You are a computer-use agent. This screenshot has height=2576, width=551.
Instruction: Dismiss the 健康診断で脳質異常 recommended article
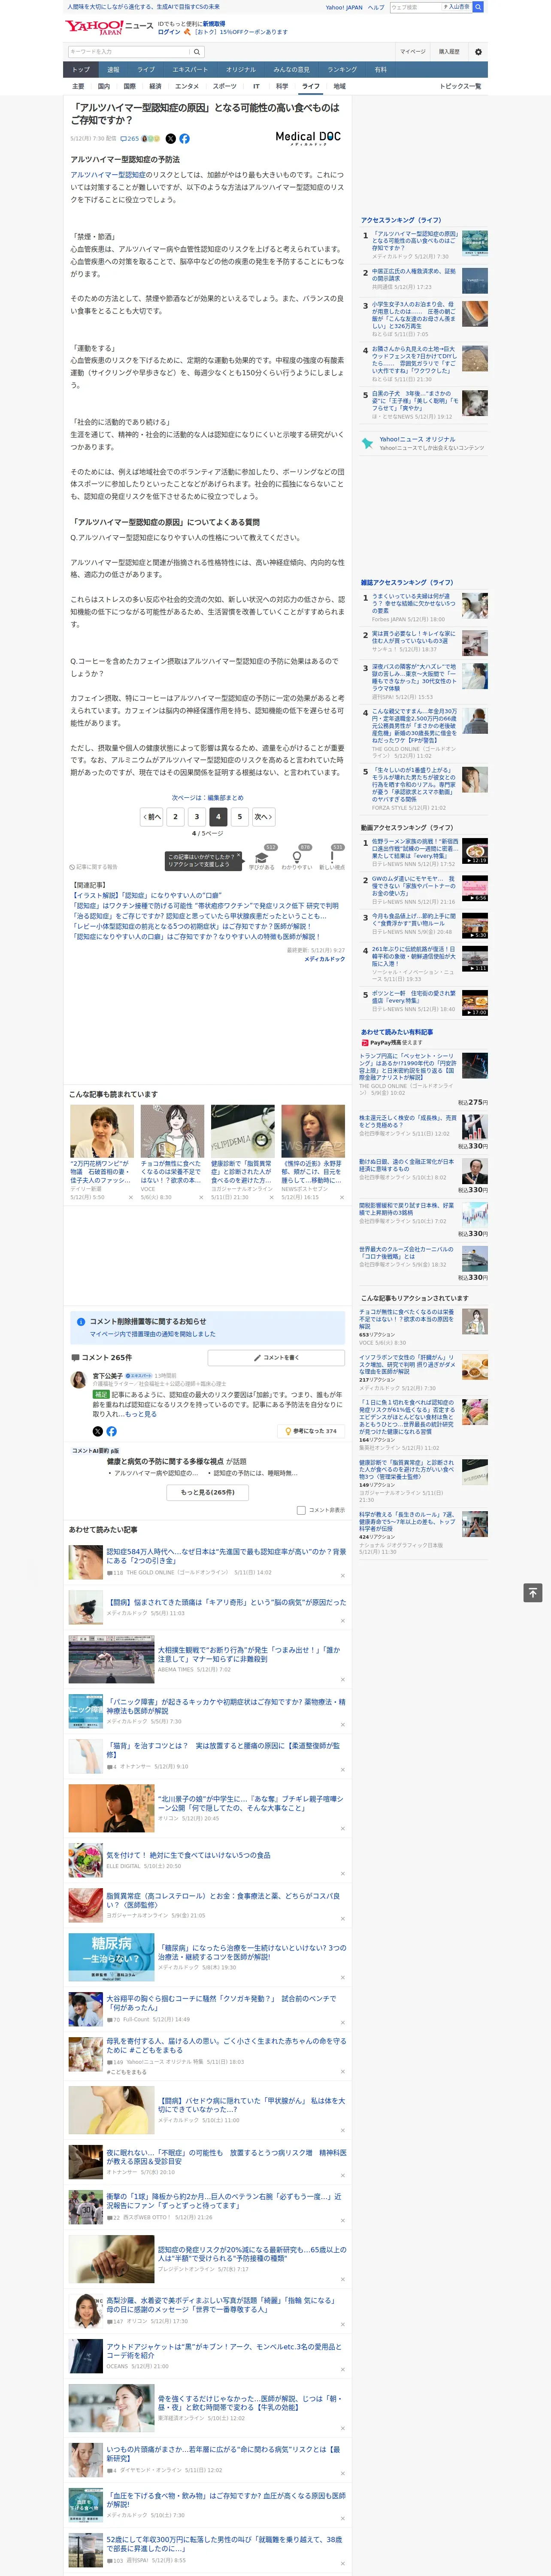point(272,1197)
